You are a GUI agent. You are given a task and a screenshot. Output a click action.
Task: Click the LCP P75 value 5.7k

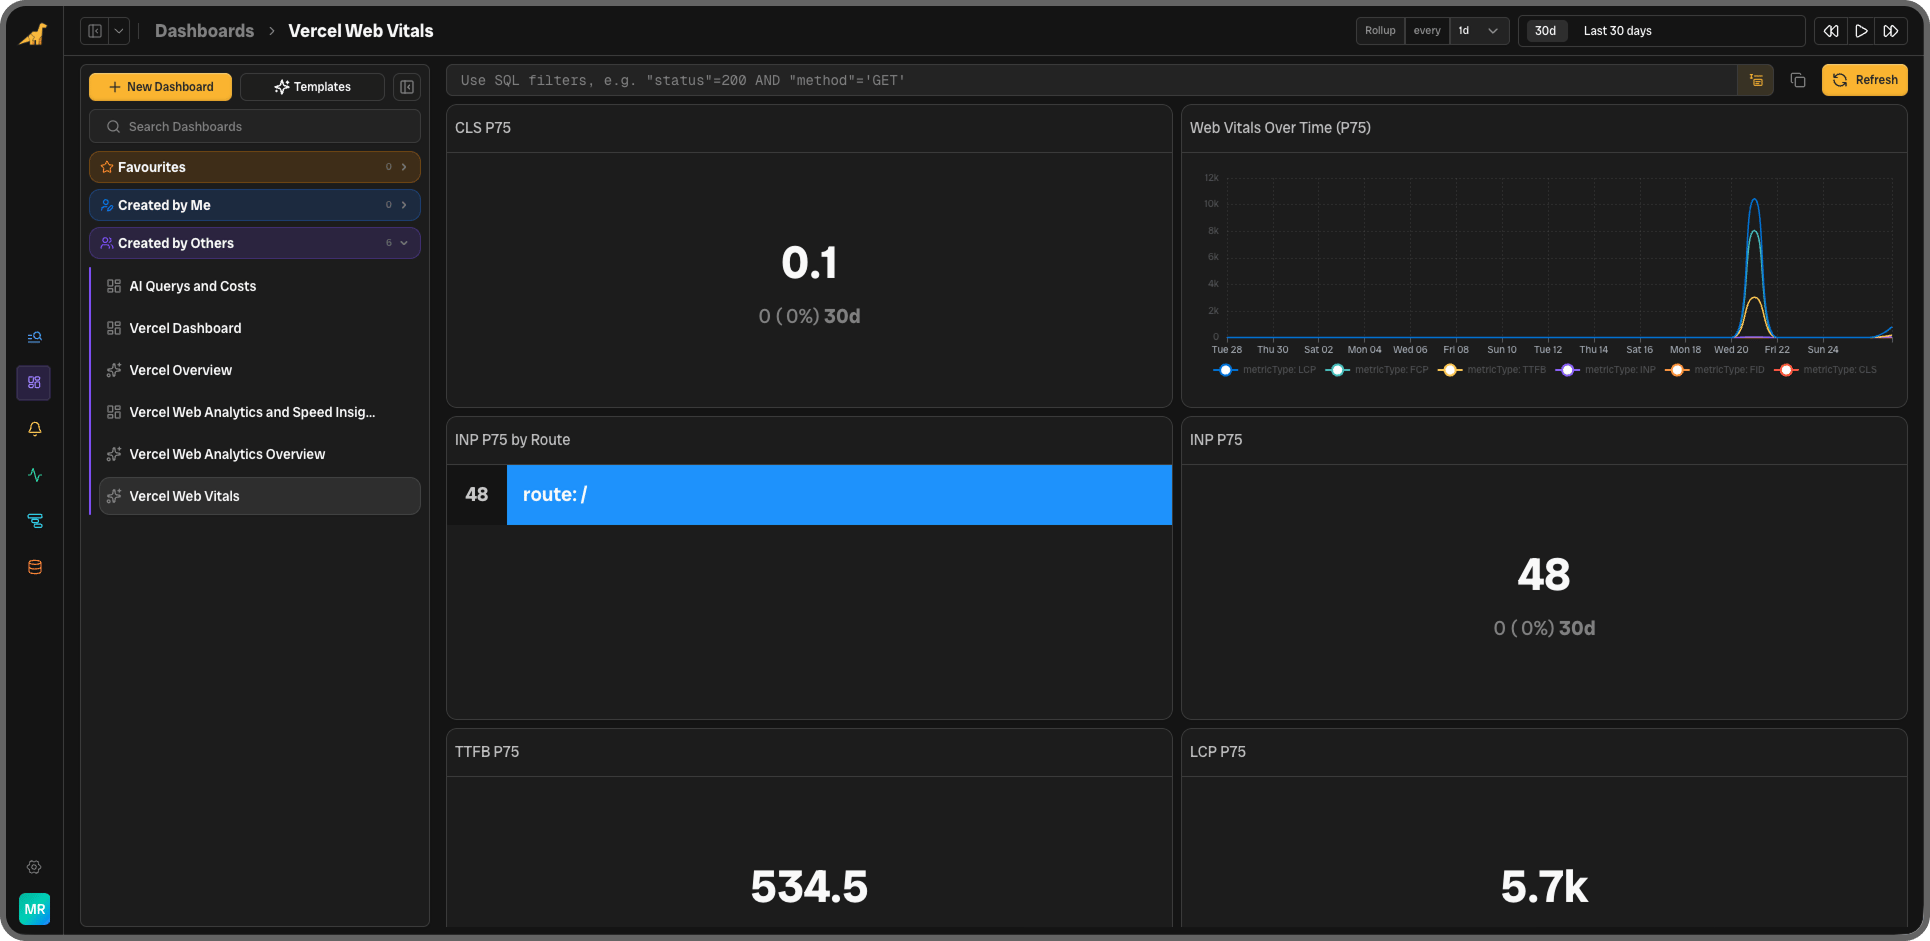[x=1544, y=887]
